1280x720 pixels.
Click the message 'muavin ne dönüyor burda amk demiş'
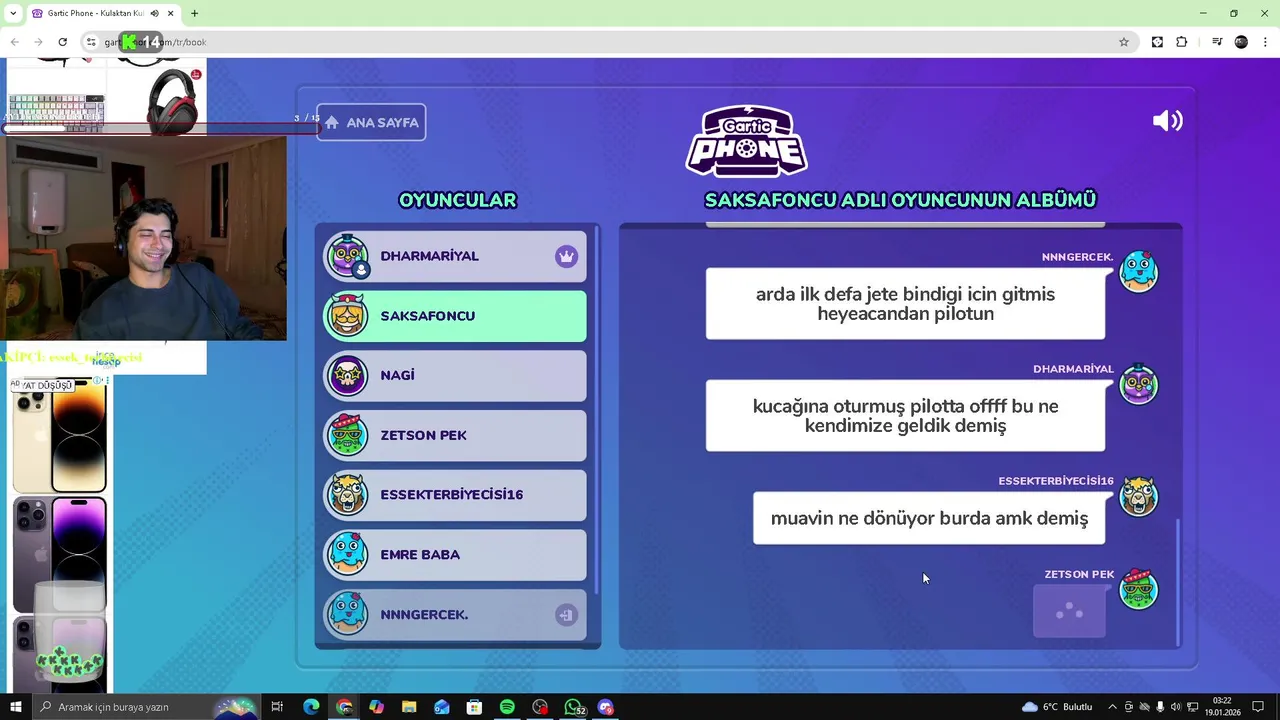pos(929,518)
